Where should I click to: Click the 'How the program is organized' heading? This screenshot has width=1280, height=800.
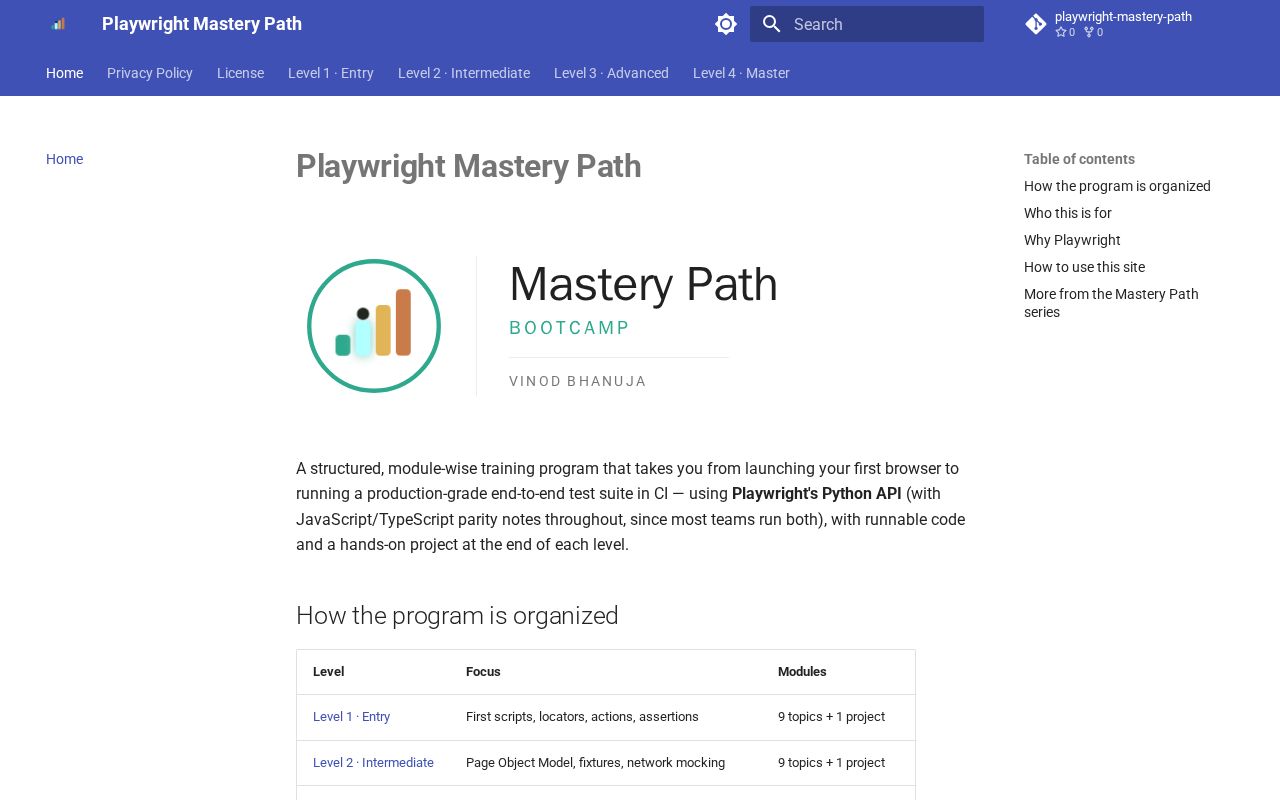457,615
